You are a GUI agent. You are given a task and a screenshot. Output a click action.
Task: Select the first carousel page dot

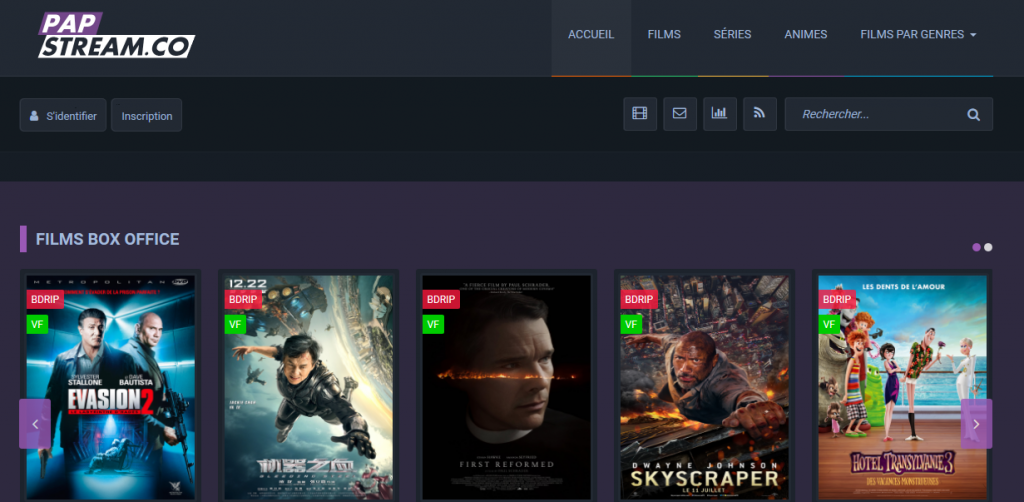(x=977, y=247)
